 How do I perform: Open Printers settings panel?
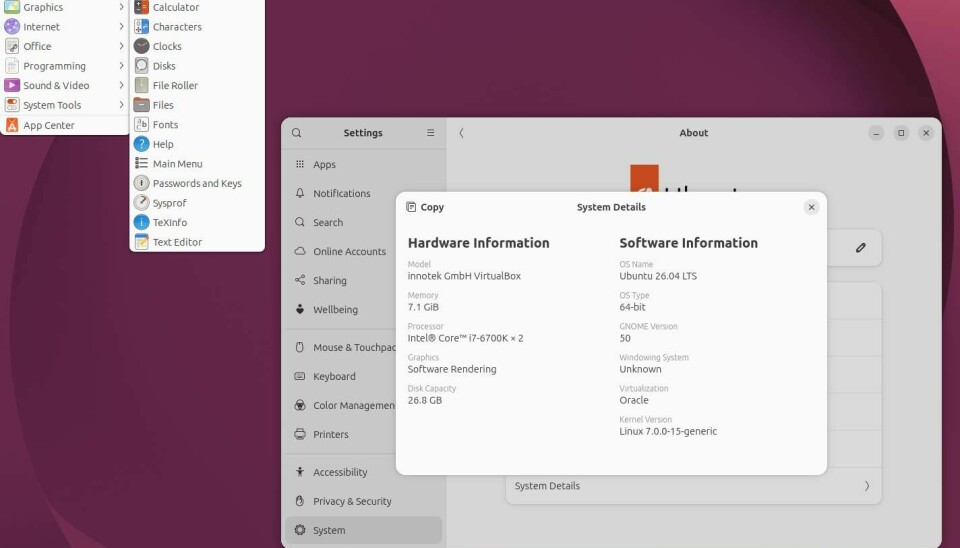pos(340,434)
